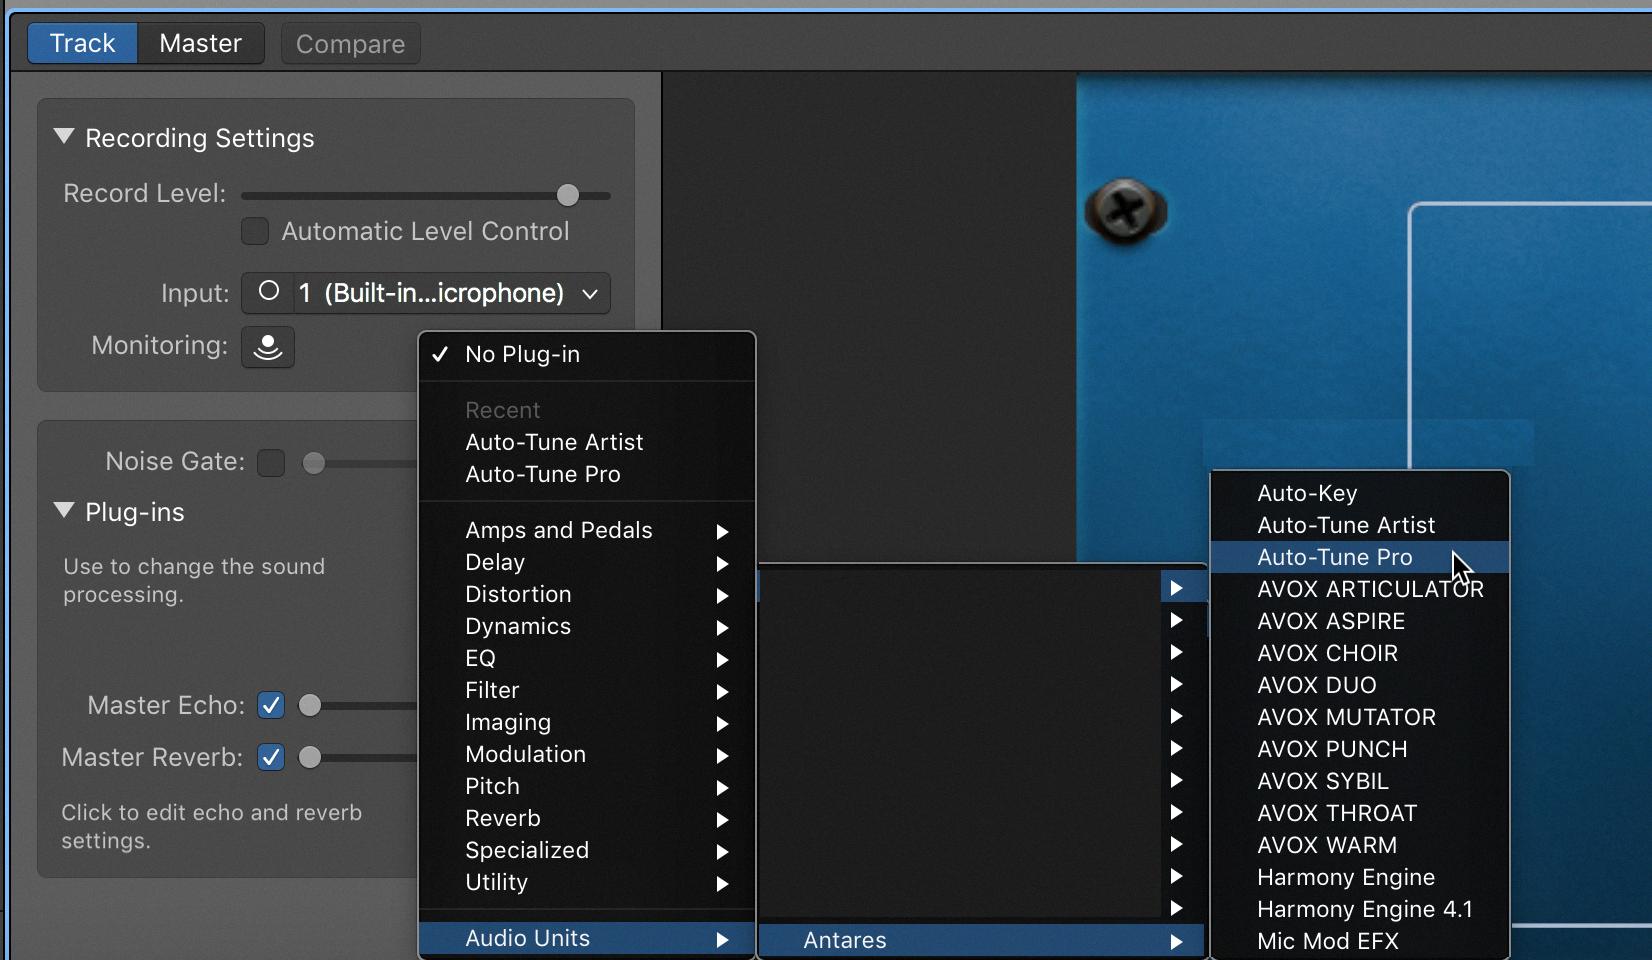Open the Input source dropdown
The width and height of the screenshot is (1652, 960).
[426, 293]
